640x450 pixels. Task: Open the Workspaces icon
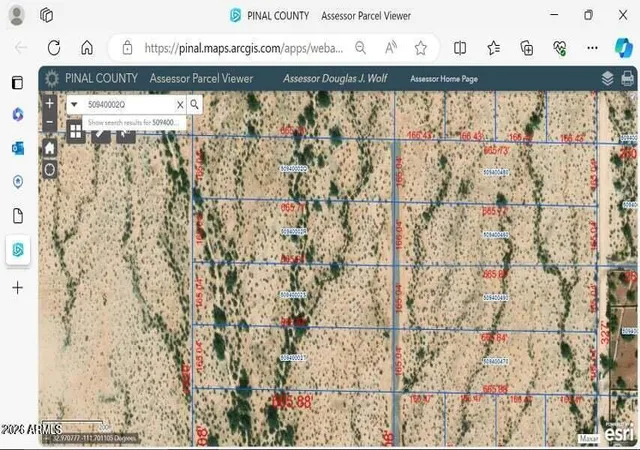[x=47, y=16]
